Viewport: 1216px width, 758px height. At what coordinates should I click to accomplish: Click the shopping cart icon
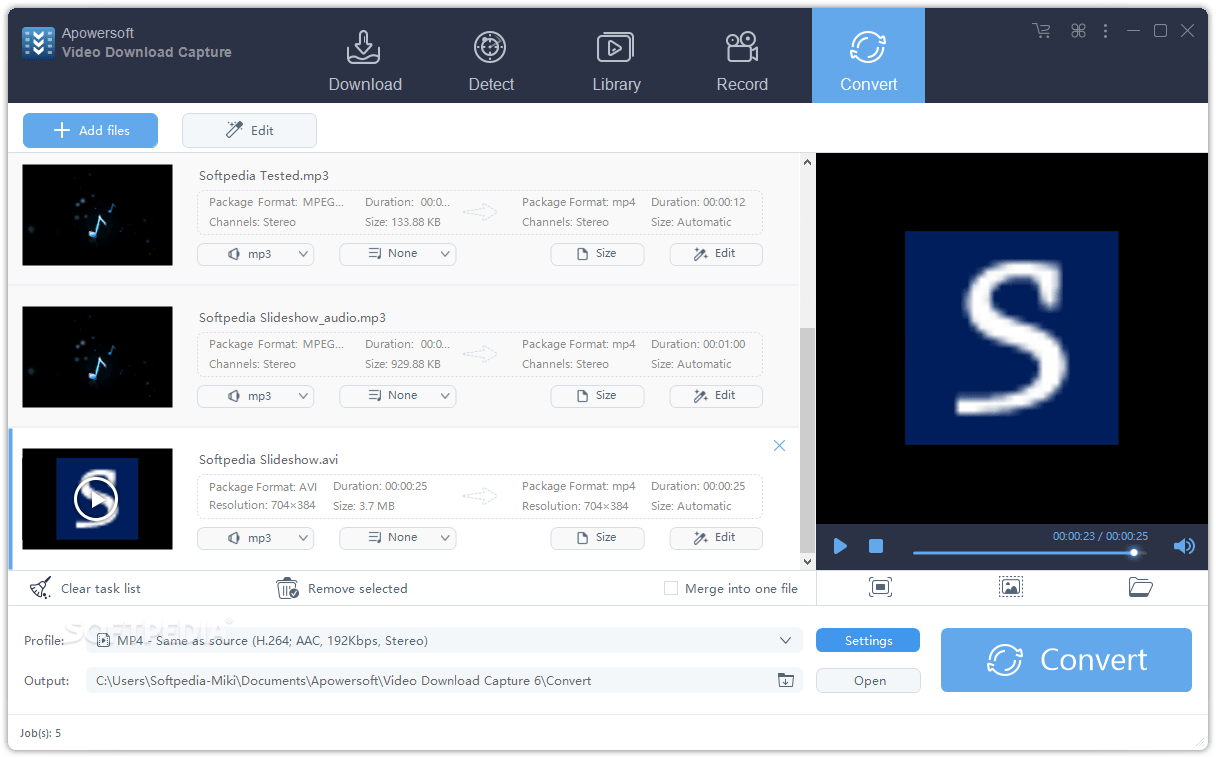tap(1041, 31)
